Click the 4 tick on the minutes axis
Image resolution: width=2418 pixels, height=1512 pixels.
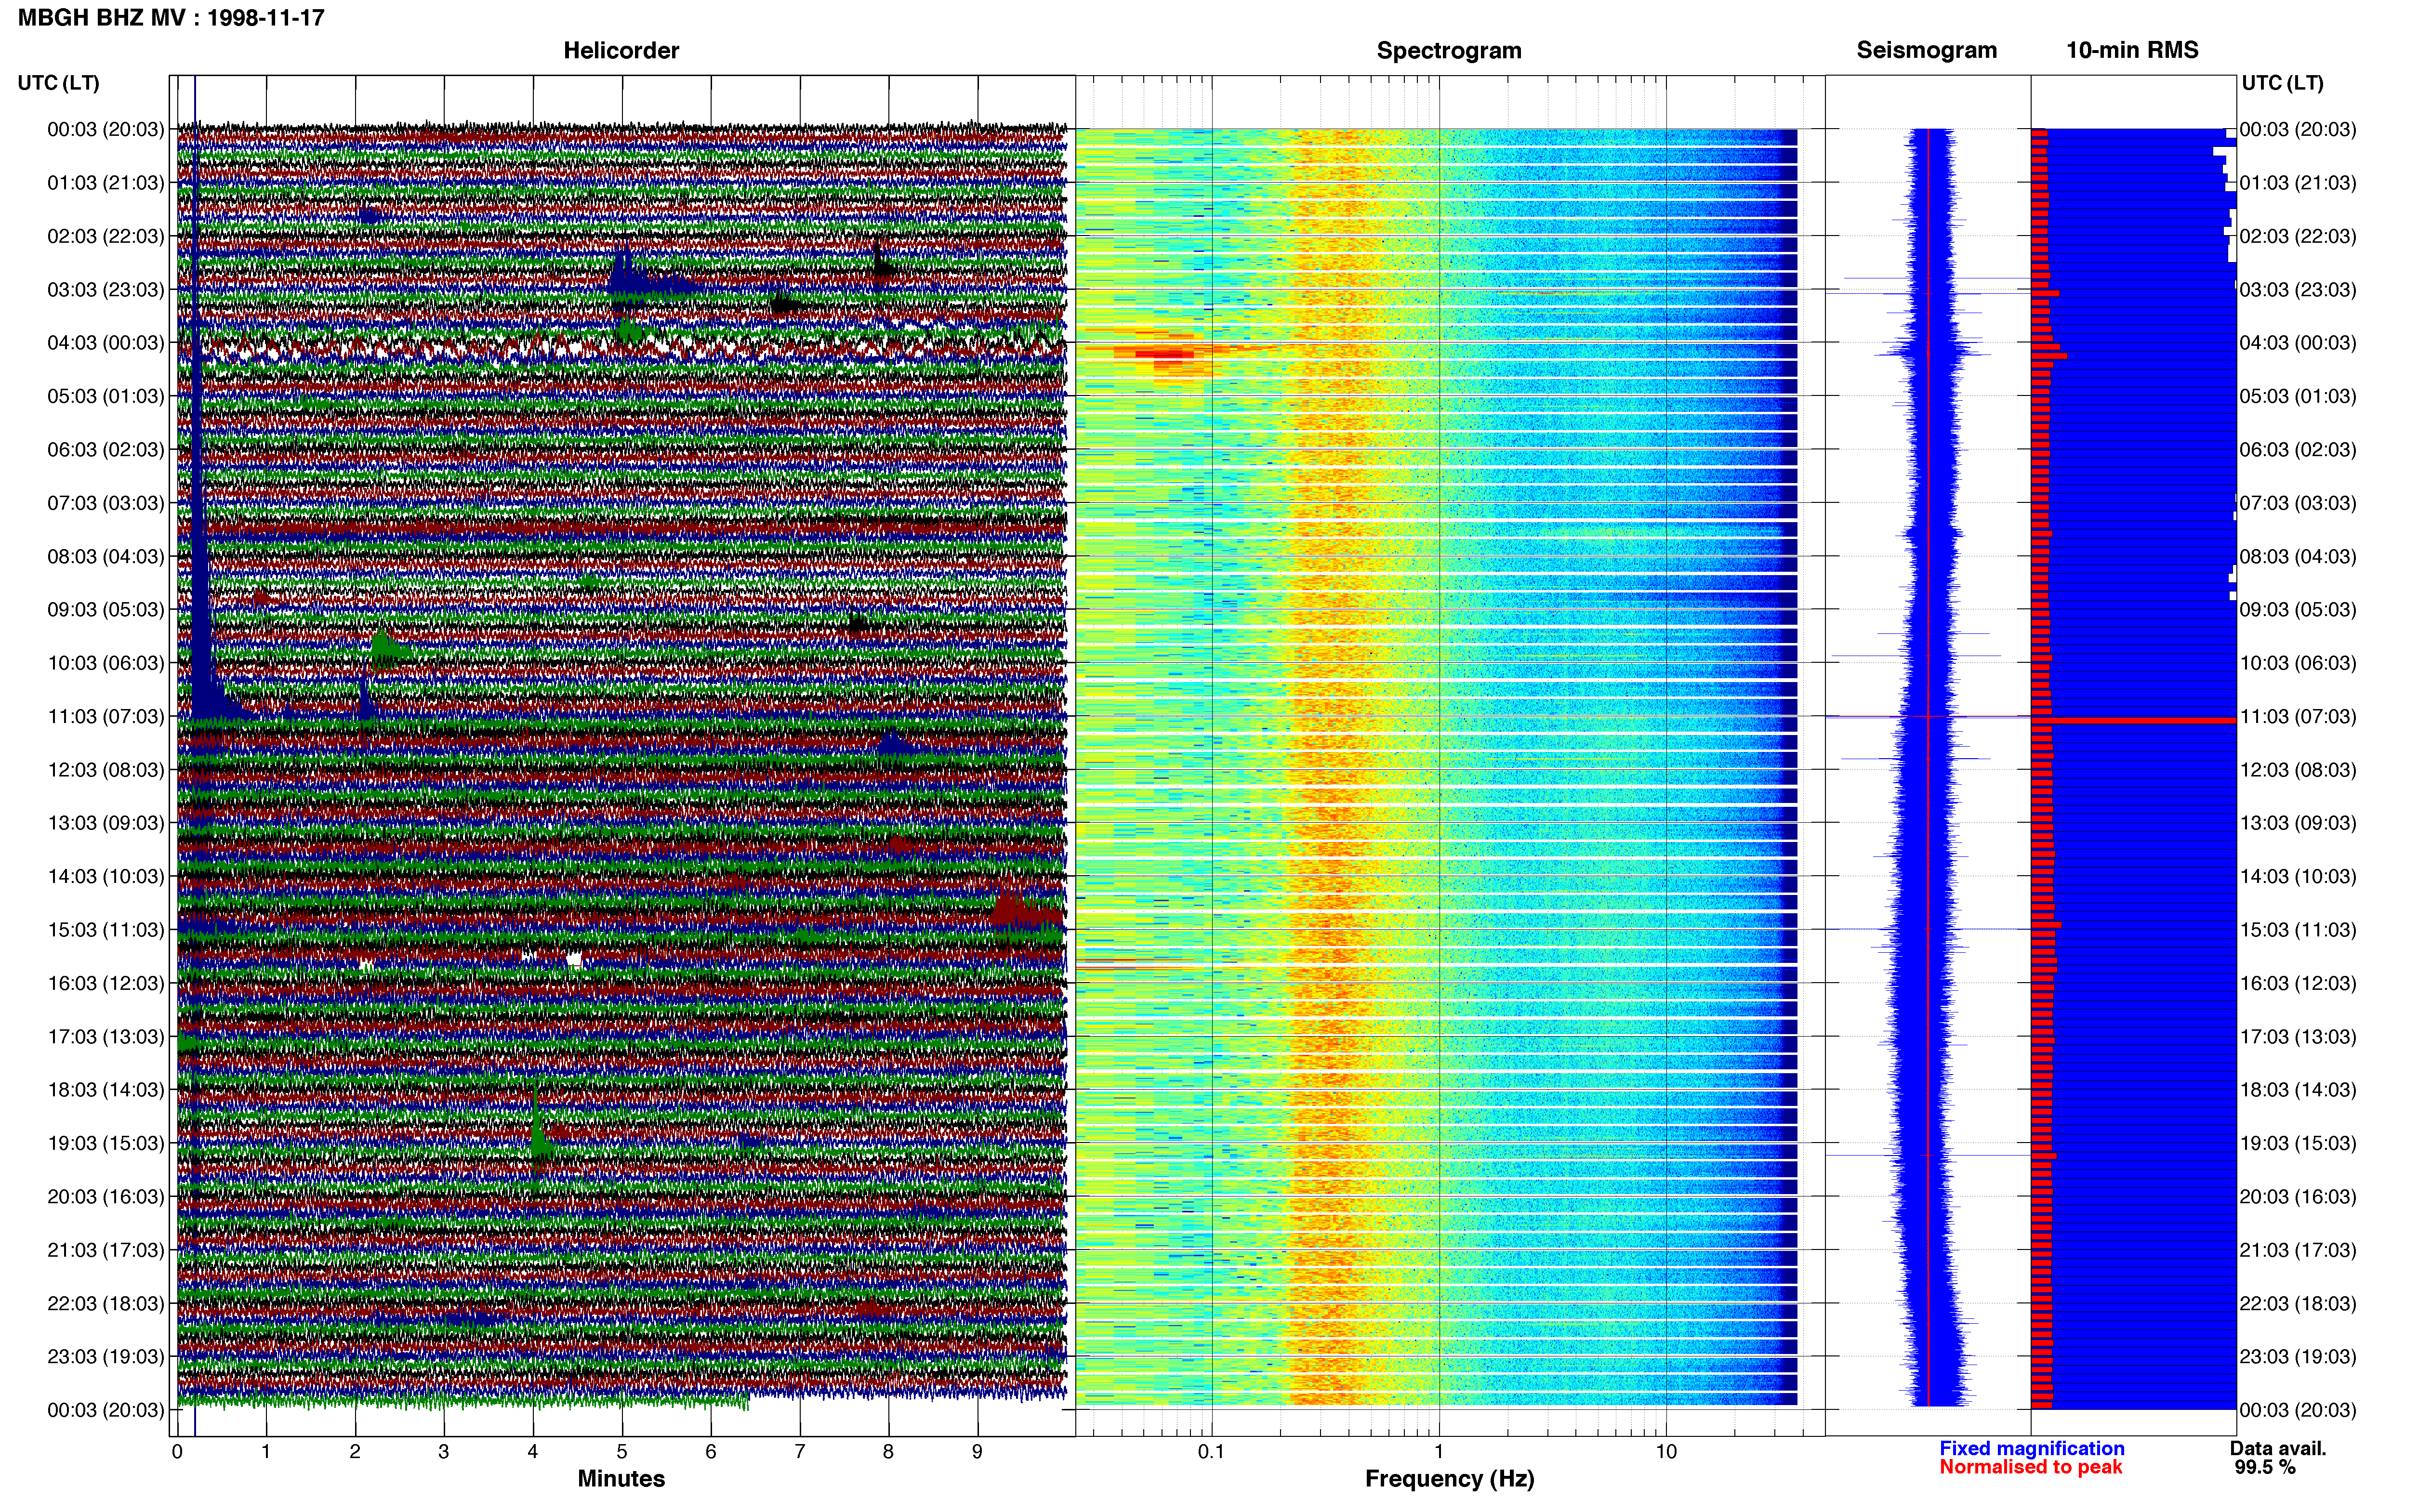tap(533, 1451)
